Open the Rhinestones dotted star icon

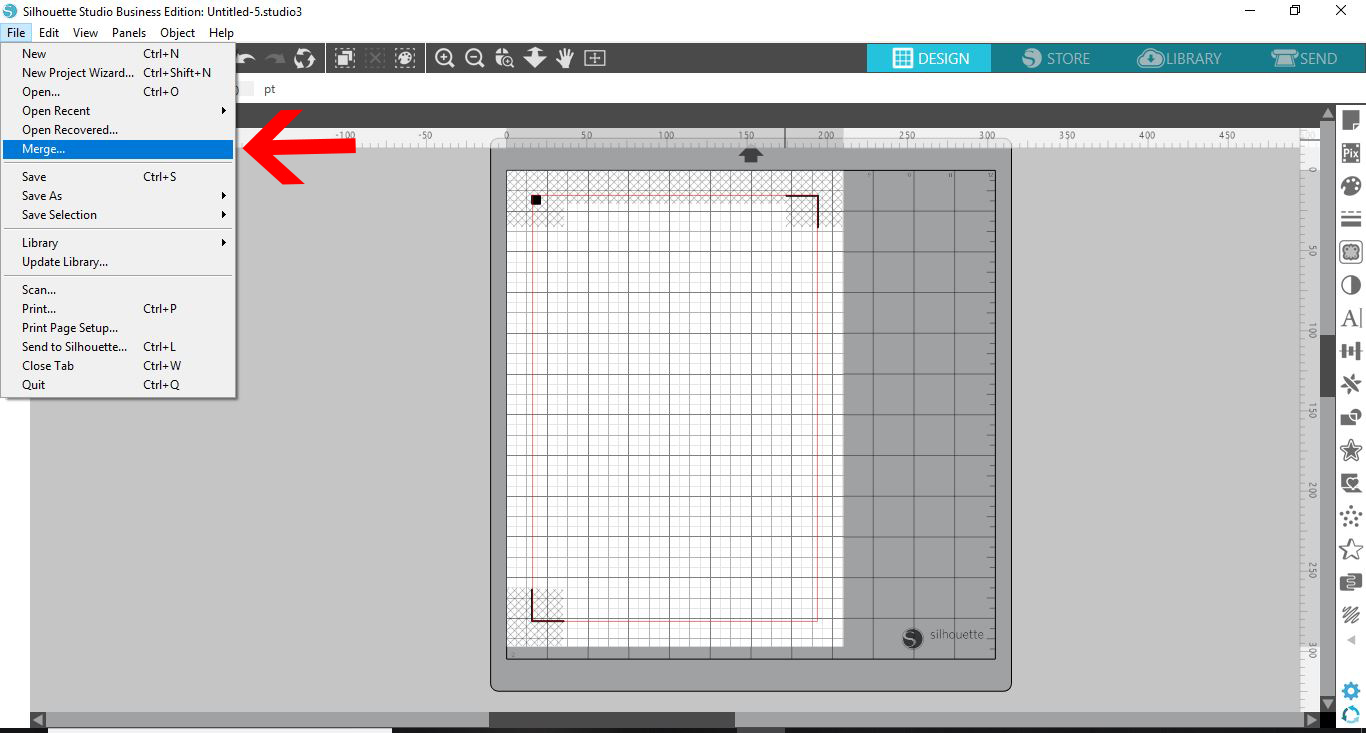1351,516
